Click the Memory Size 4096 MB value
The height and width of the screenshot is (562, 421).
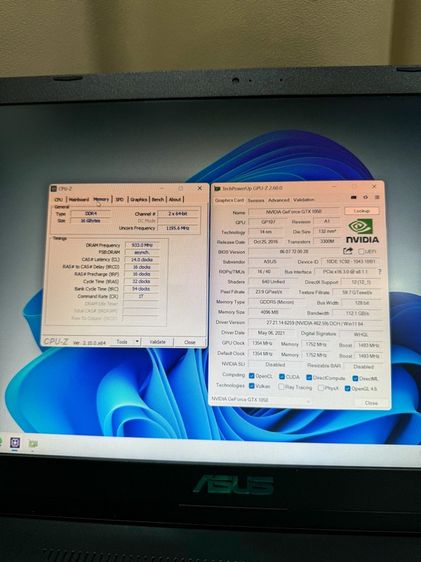(x=268, y=313)
